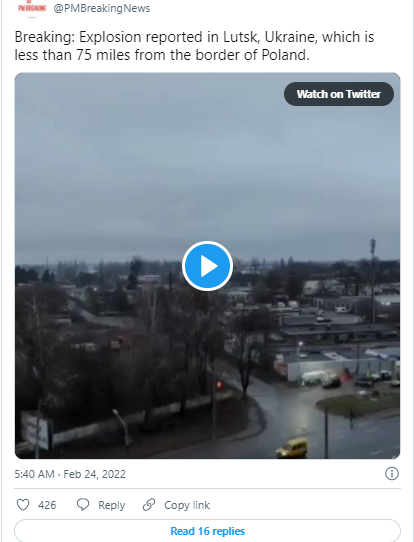Choose Copy link text
The width and height of the screenshot is (414, 542).
click(x=187, y=505)
